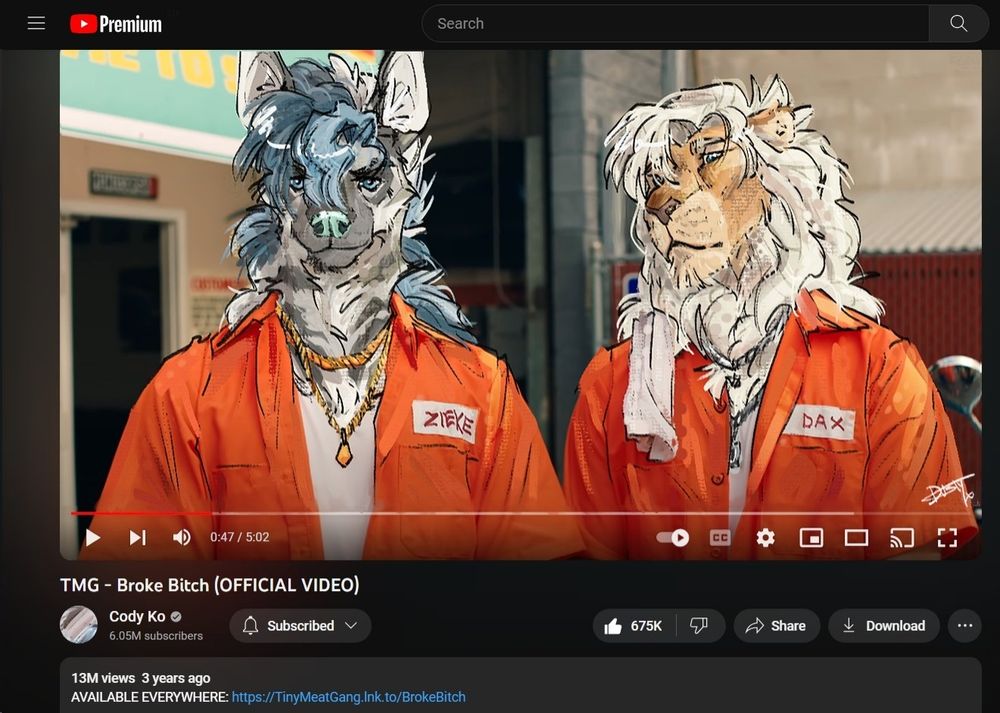
Task: Click the 0:47 / 5:02 time display
Action: (x=240, y=537)
